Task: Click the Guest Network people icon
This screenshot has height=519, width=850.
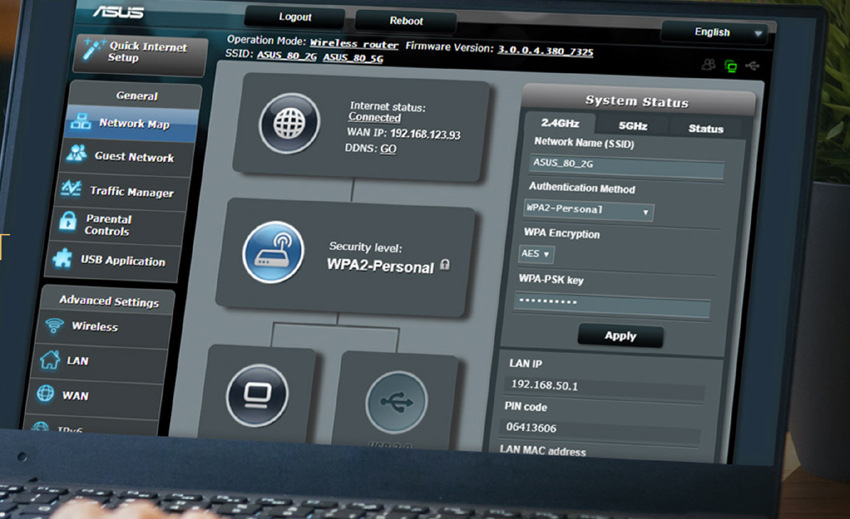Action: (76, 153)
